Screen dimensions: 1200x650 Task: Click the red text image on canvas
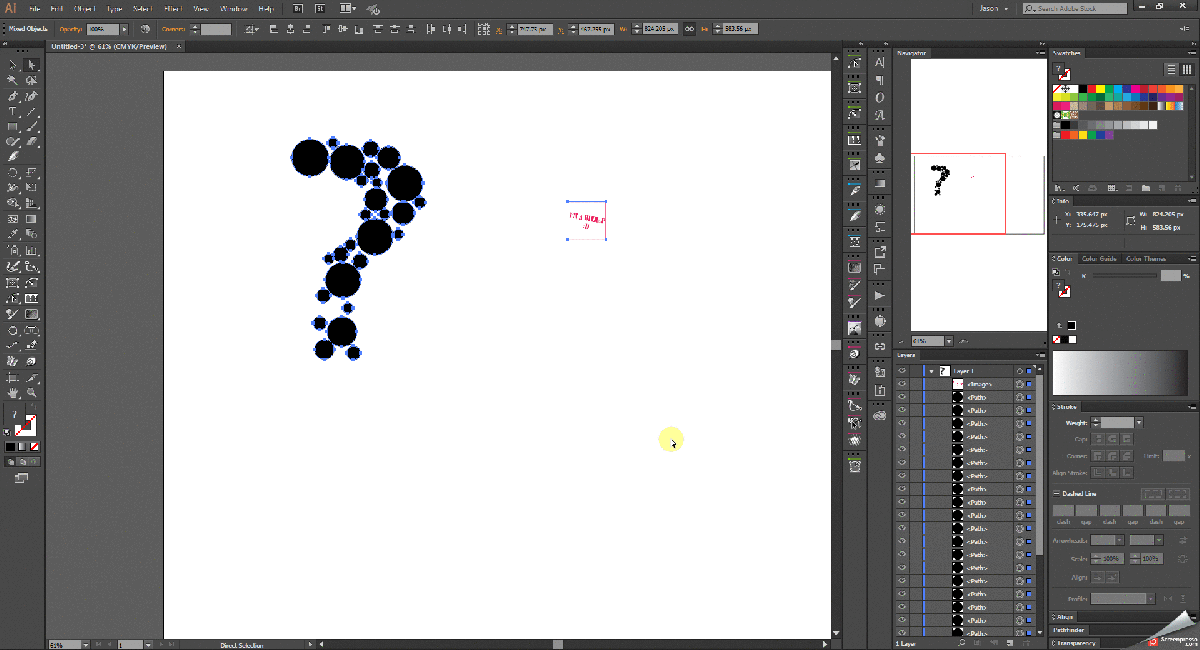coord(587,221)
